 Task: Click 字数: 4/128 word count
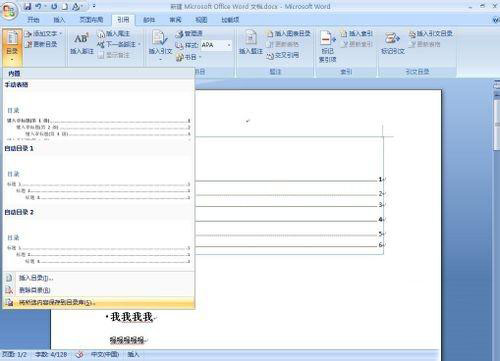[51, 354]
